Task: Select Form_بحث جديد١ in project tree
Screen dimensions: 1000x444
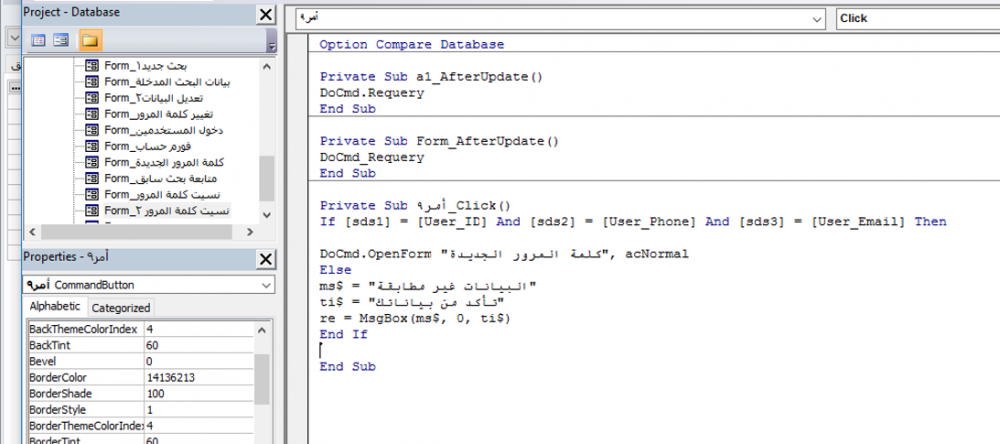Action: tap(145, 66)
